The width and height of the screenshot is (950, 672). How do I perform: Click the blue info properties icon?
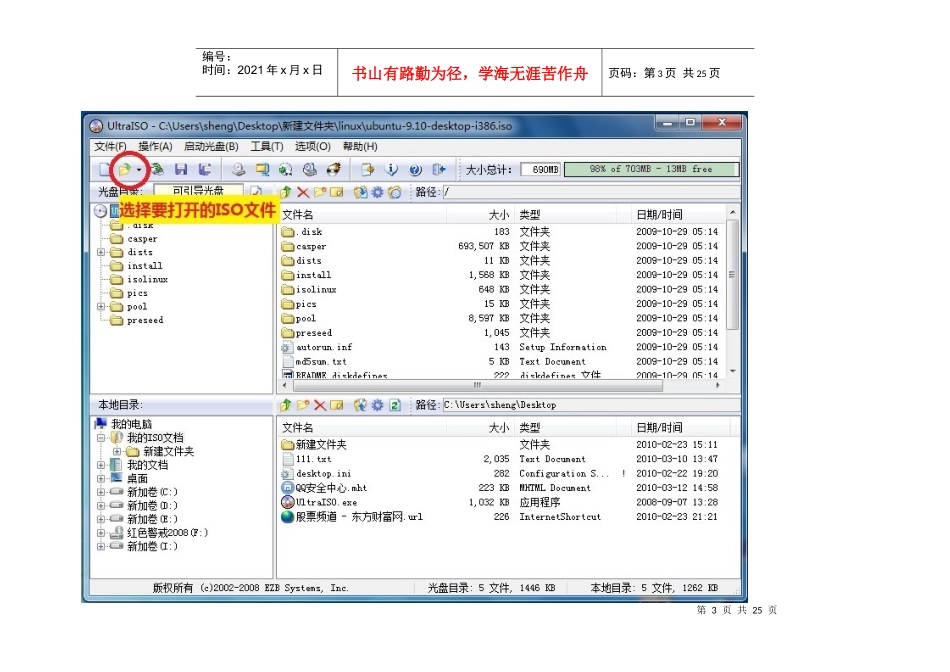(x=391, y=170)
